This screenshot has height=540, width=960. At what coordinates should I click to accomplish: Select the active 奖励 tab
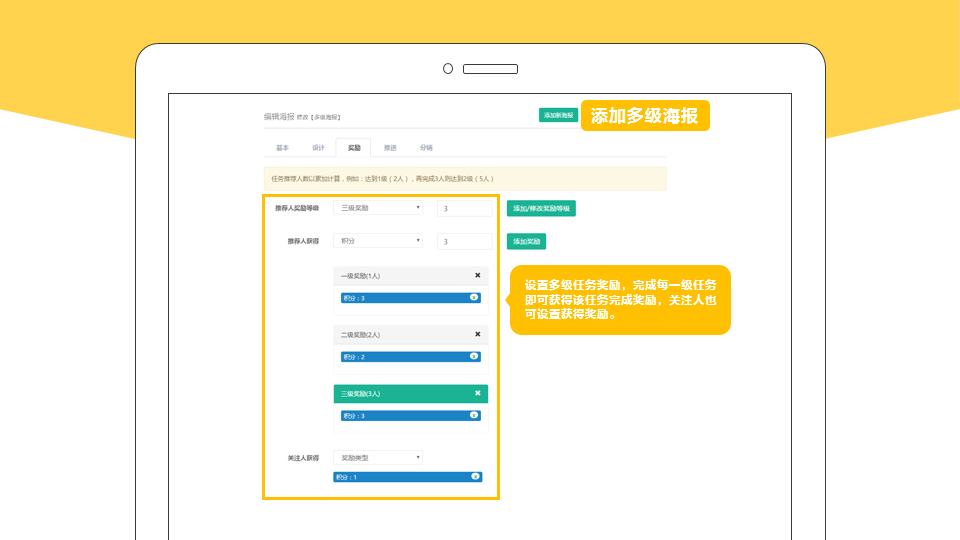(354, 148)
